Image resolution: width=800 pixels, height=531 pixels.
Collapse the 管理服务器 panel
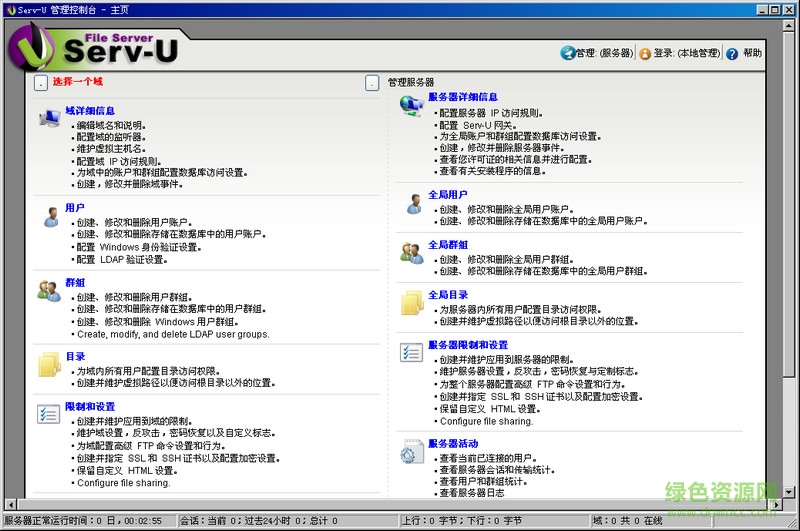[372, 83]
